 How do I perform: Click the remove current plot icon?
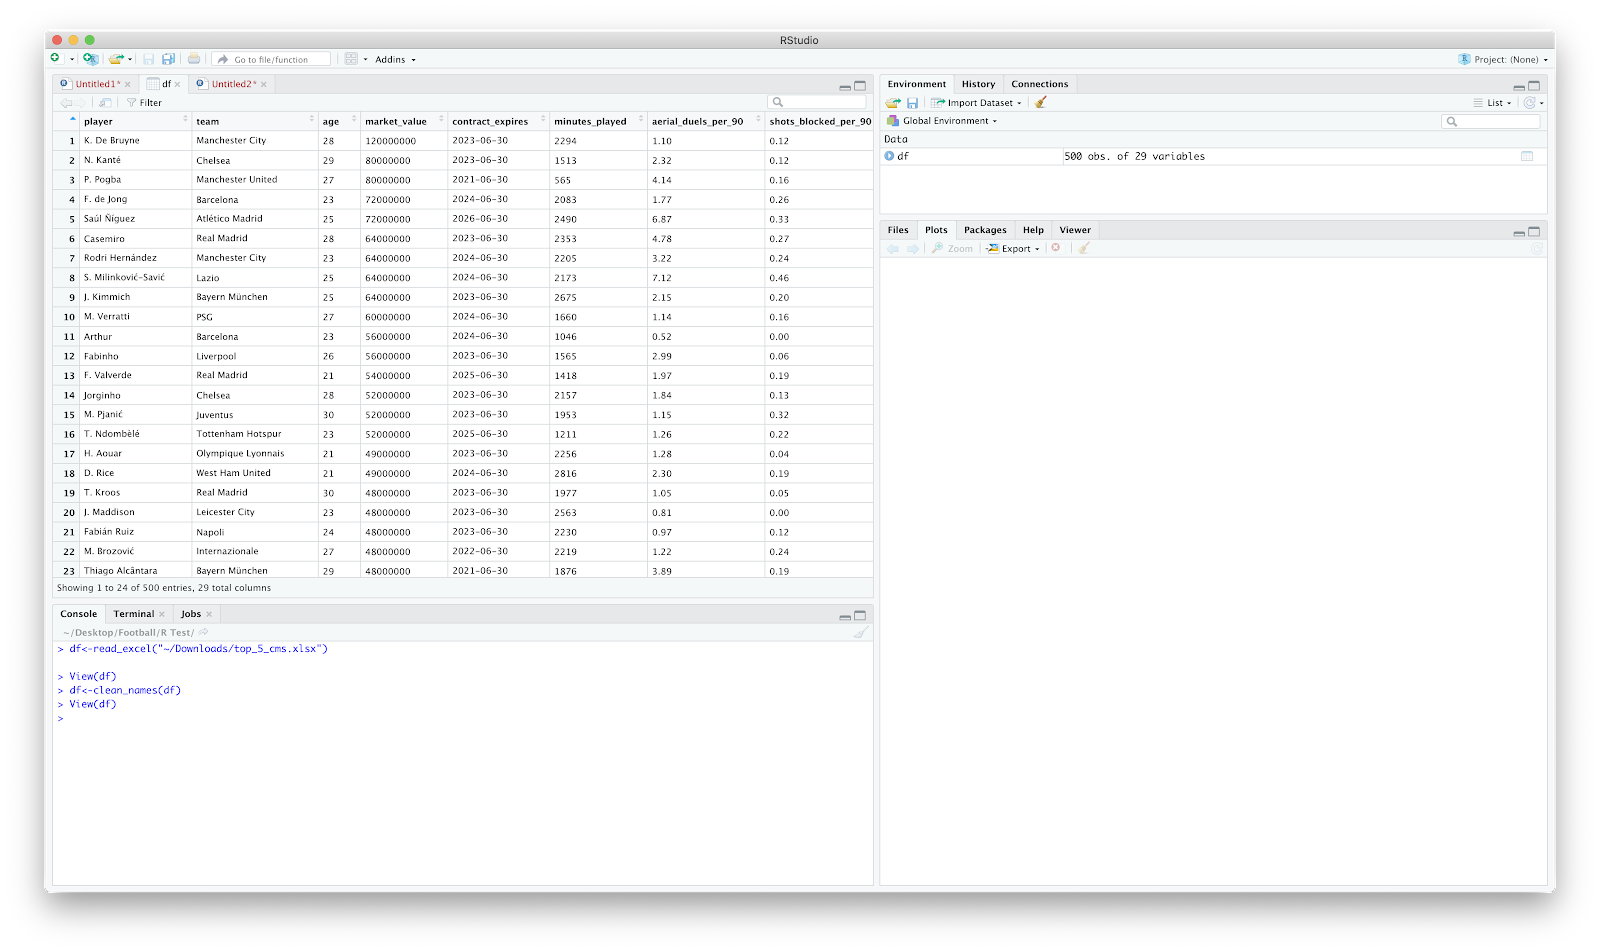(1056, 248)
